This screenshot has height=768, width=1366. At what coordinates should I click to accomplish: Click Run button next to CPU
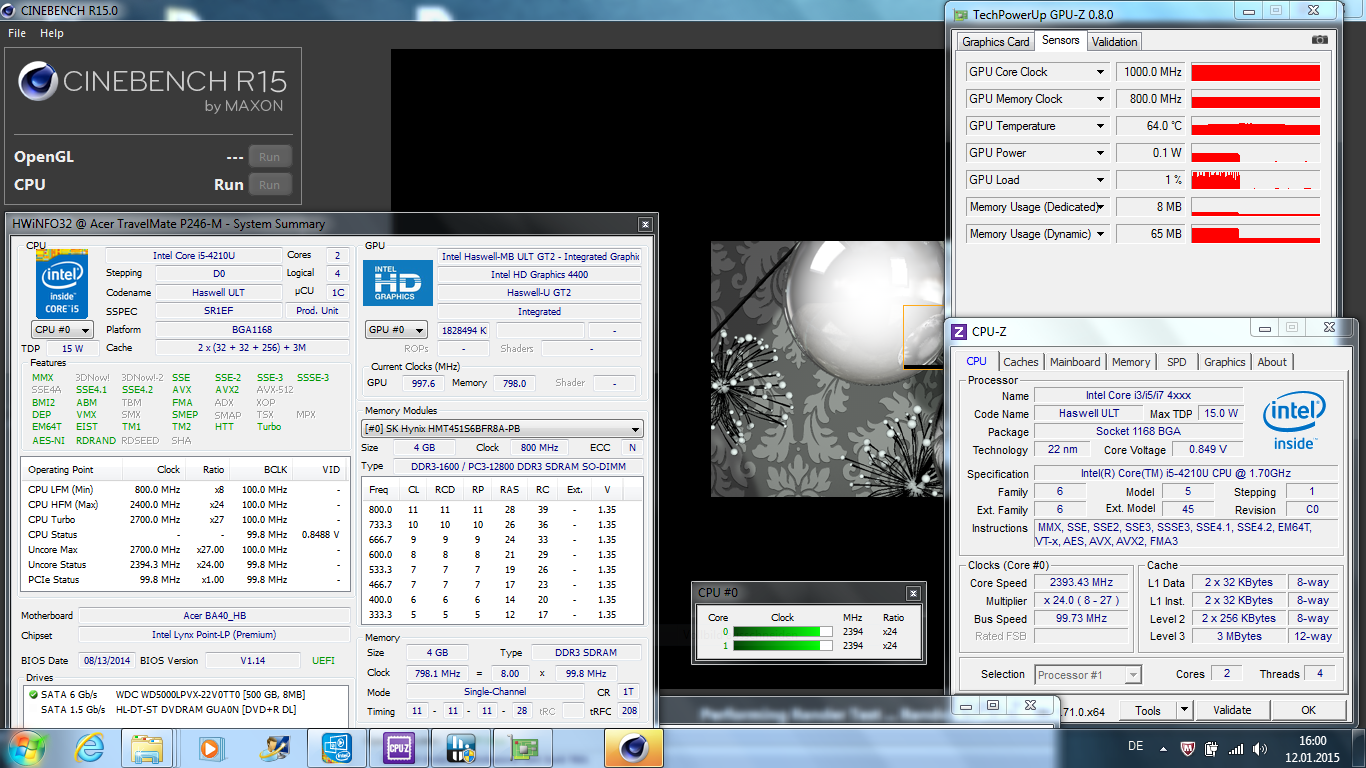(269, 184)
